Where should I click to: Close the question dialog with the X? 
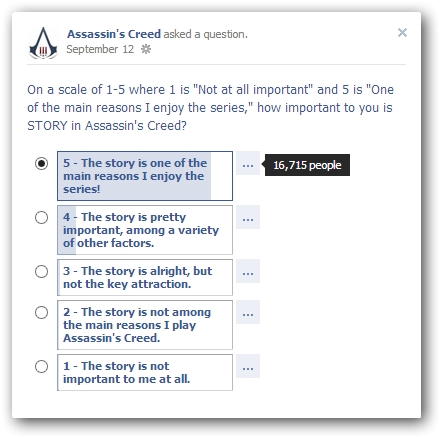402,33
